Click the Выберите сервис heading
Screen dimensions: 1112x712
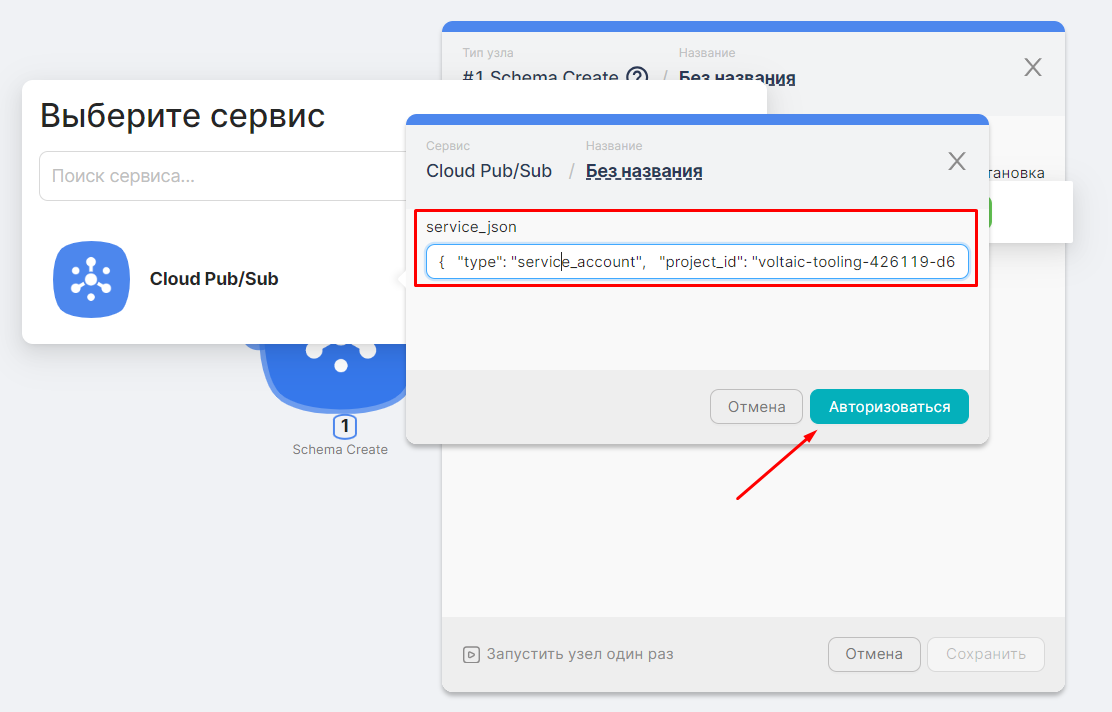pyautogui.click(x=182, y=116)
